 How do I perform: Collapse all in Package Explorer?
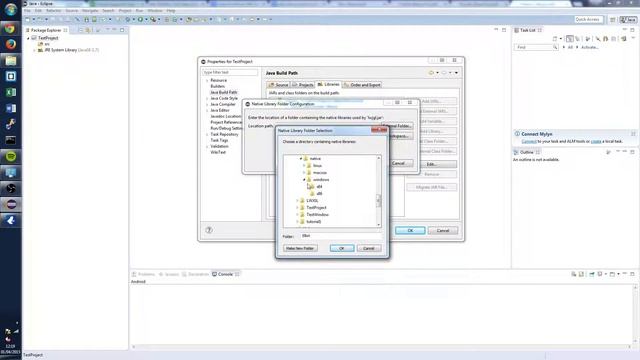81,30
